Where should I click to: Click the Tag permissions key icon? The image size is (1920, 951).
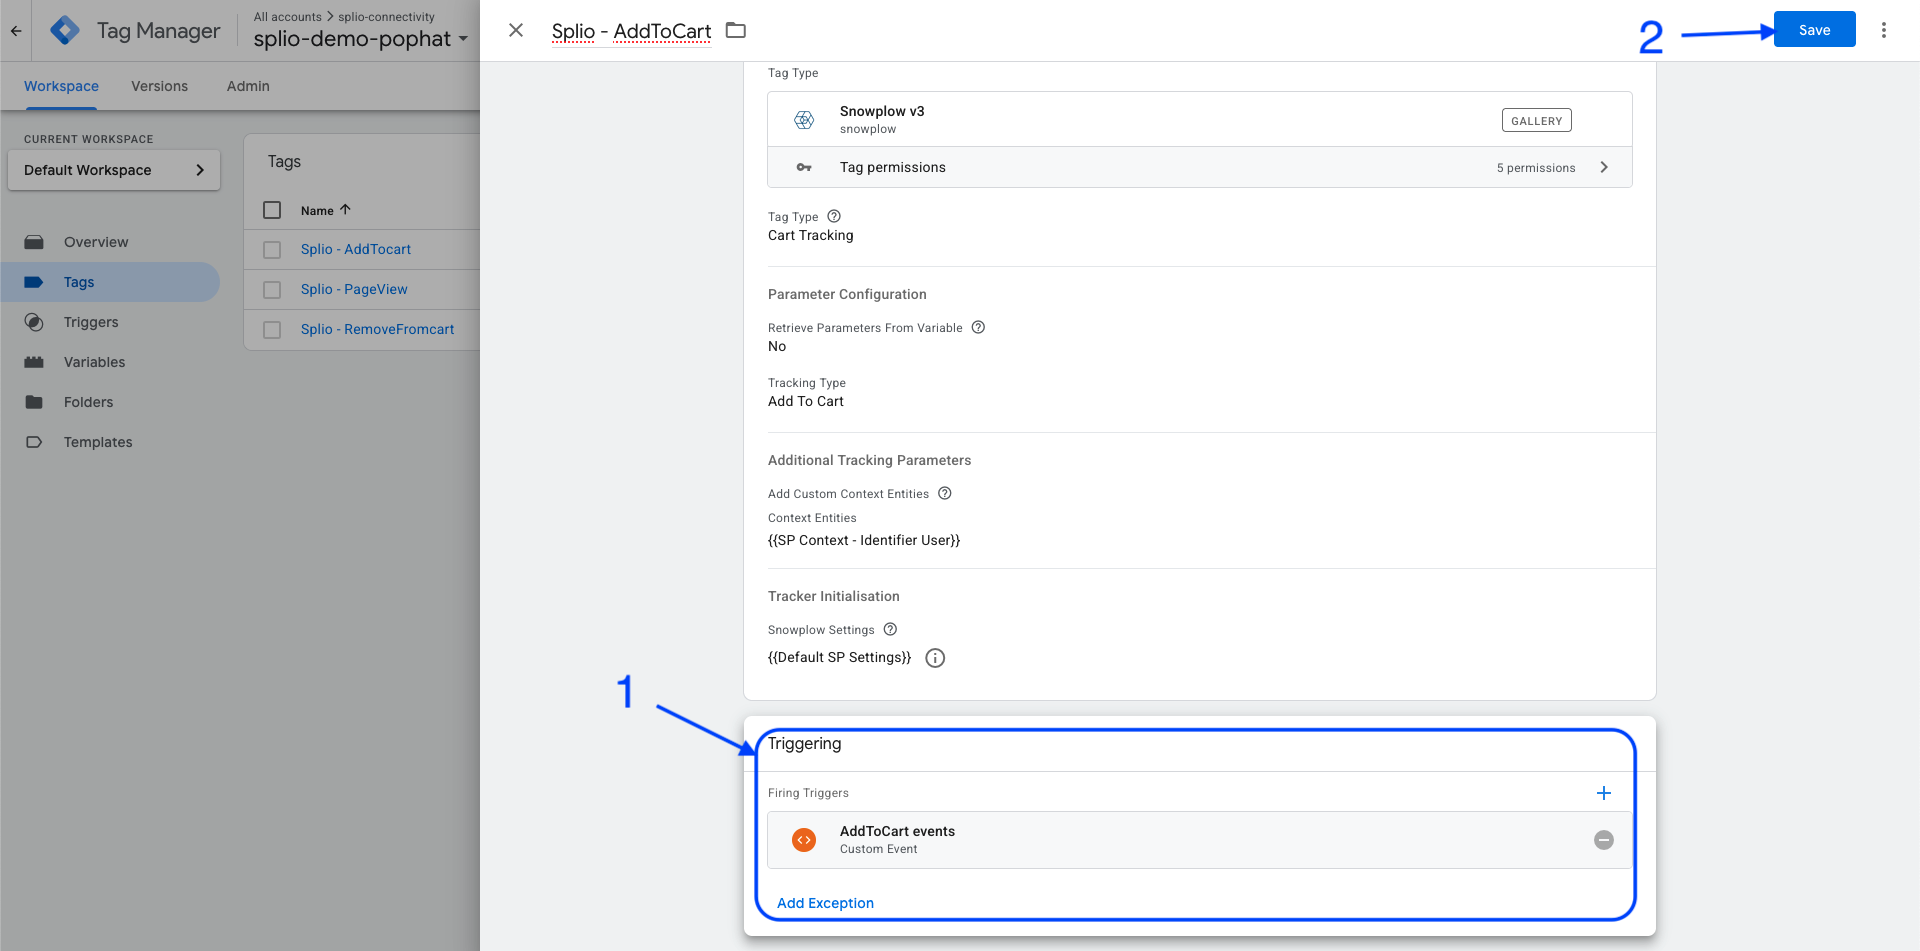coord(804,167)
